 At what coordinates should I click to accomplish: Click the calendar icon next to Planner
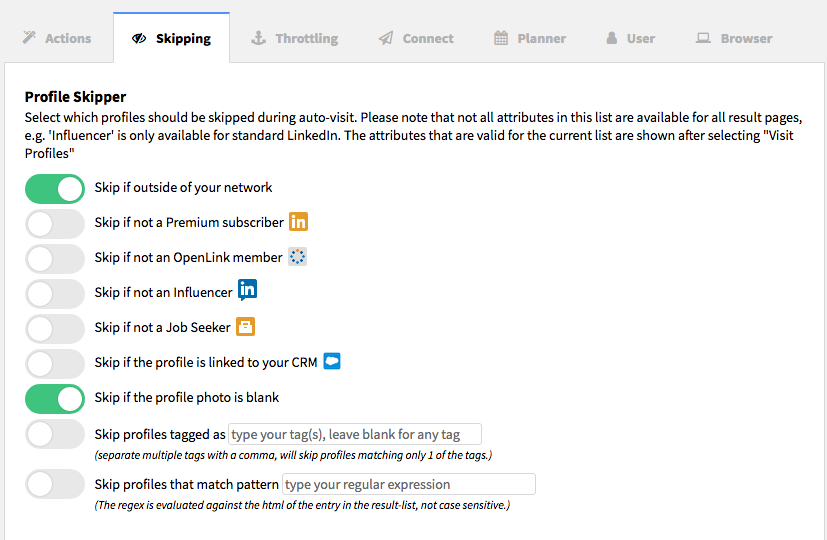pos(501,38)
